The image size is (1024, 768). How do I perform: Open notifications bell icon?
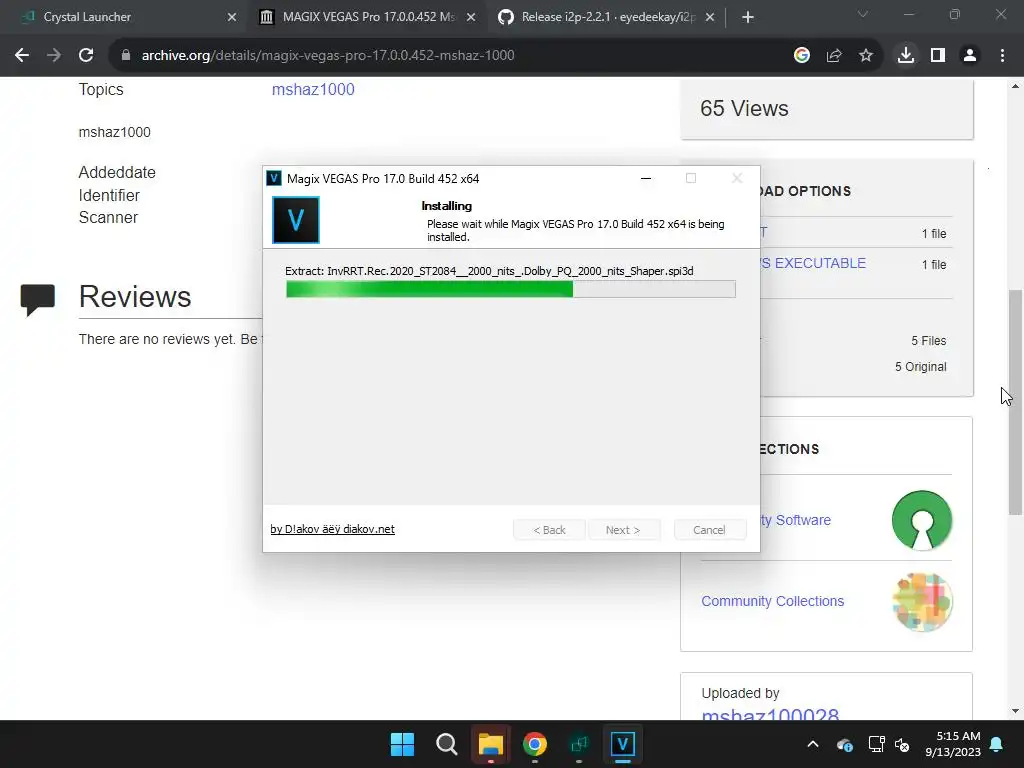point(997,744)
